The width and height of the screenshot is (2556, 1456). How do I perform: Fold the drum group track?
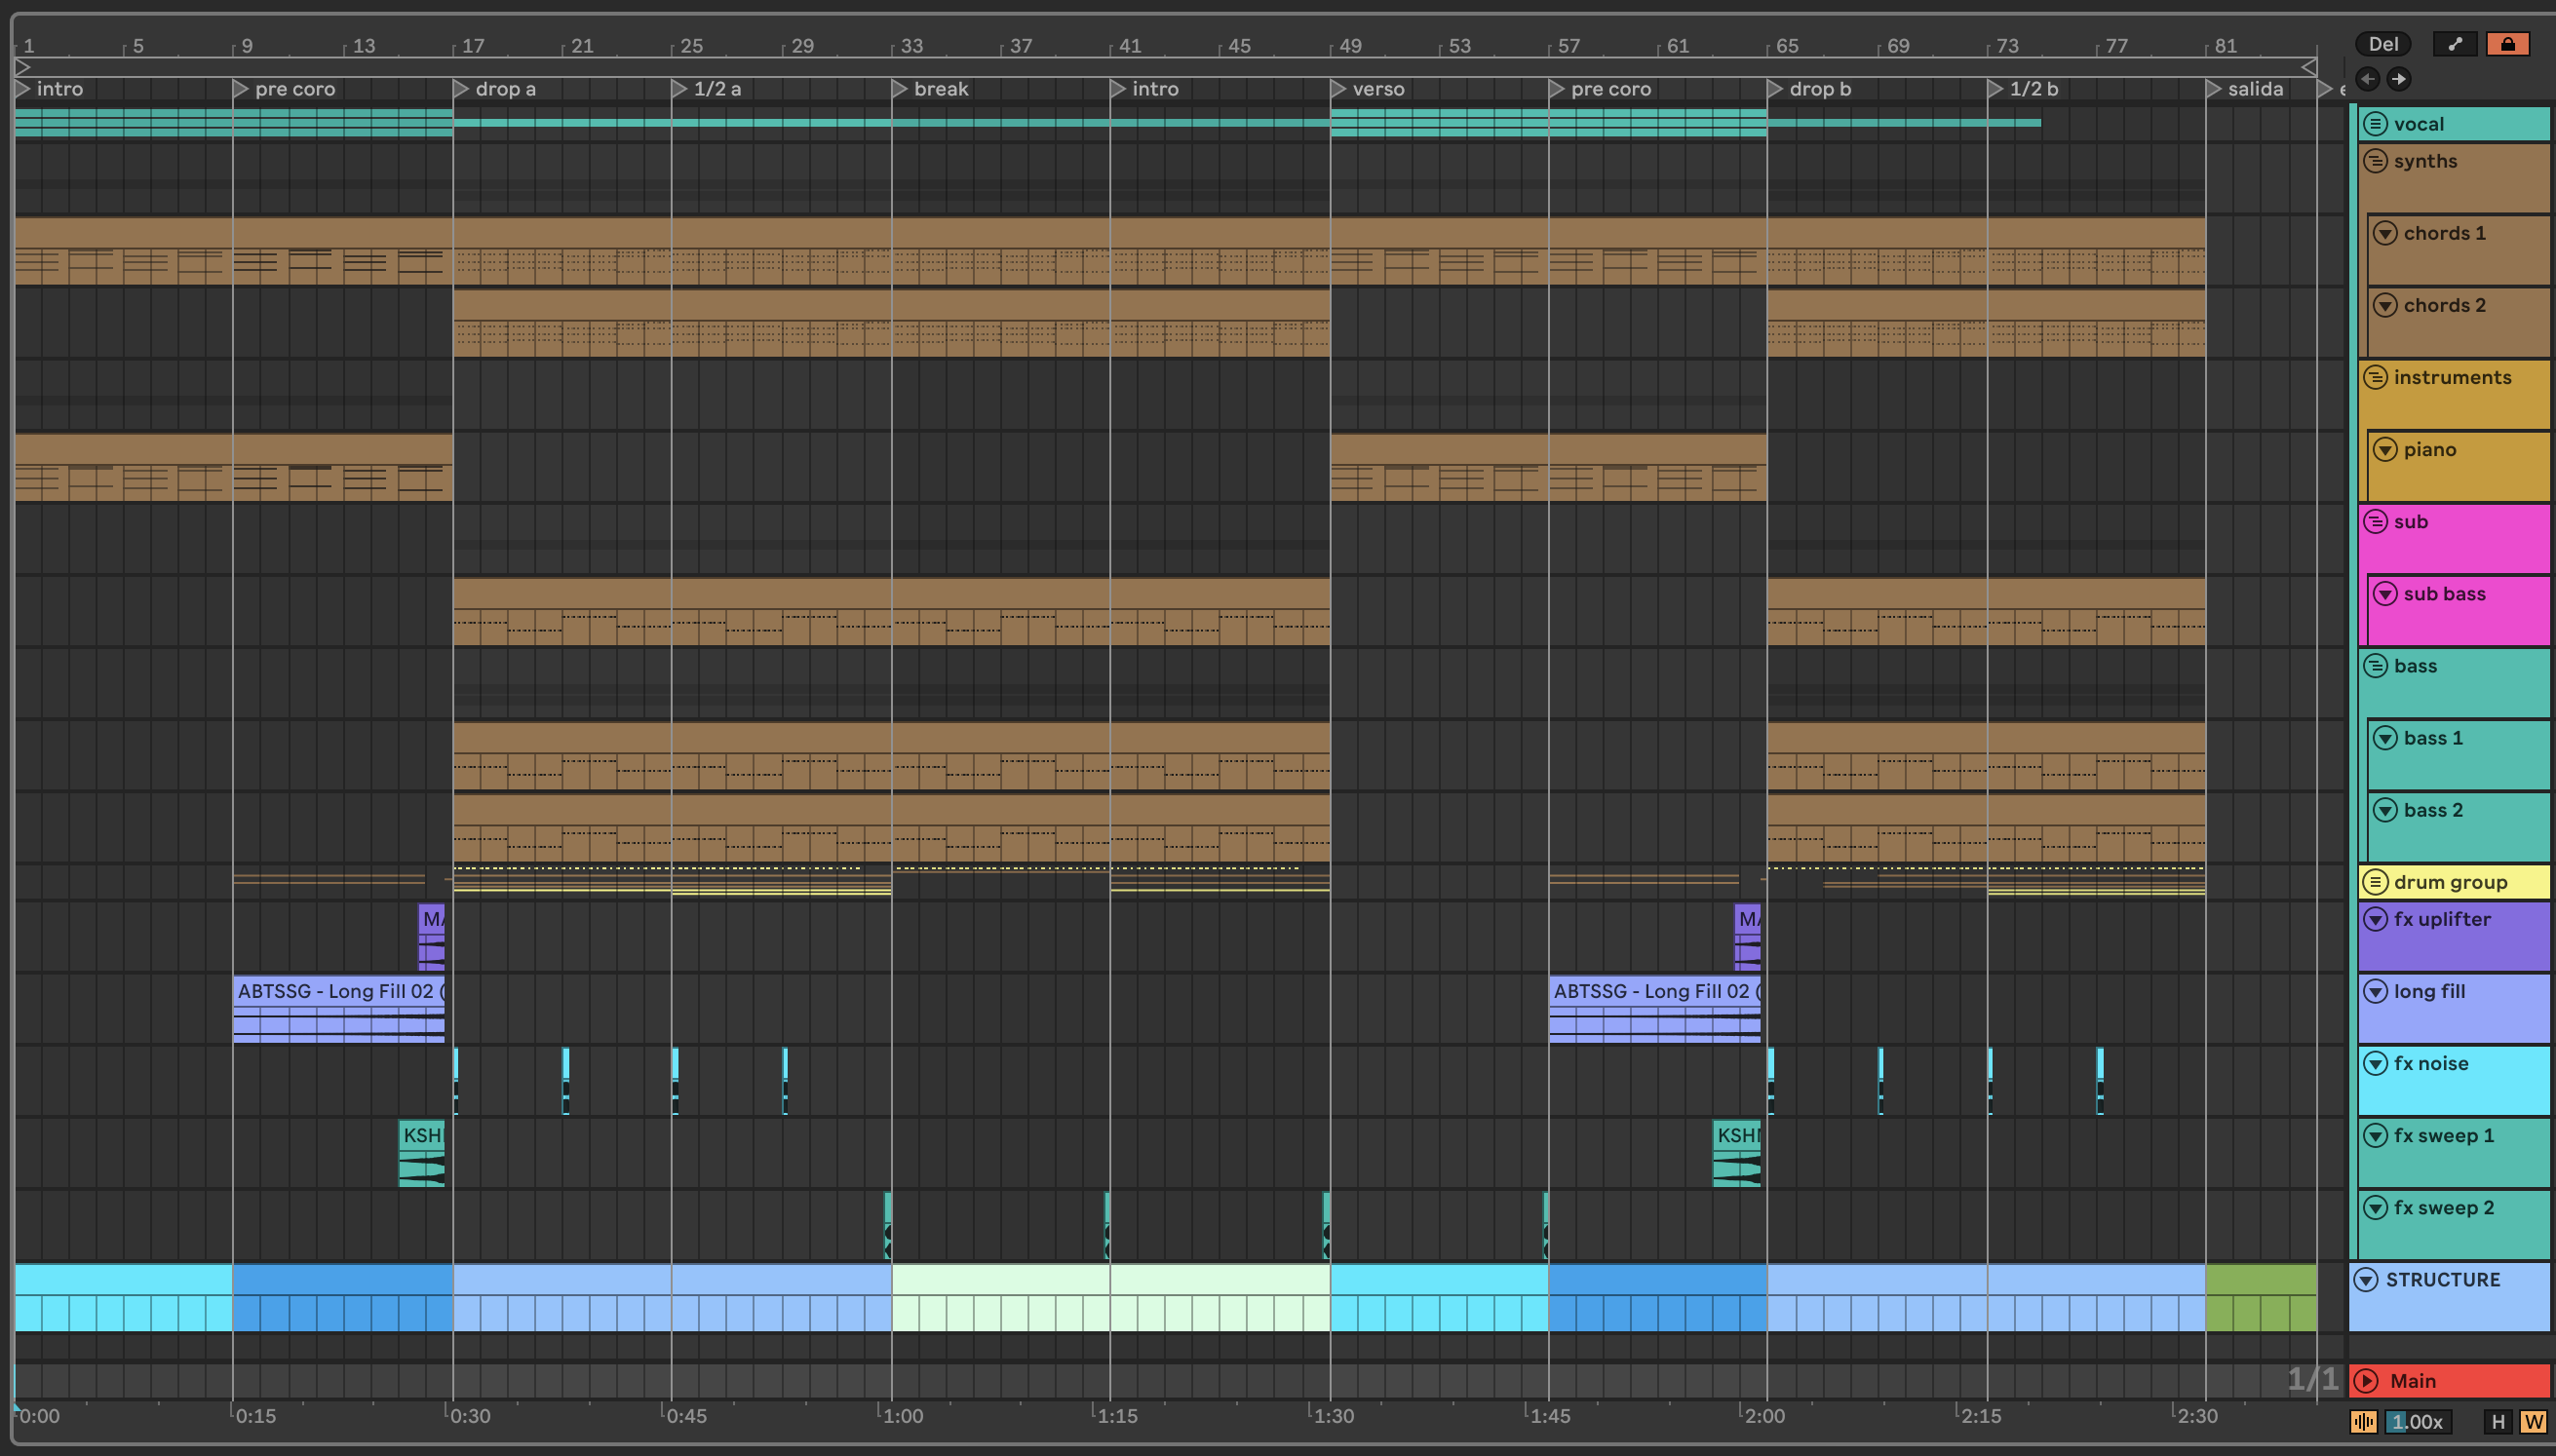click(2376, 882)
